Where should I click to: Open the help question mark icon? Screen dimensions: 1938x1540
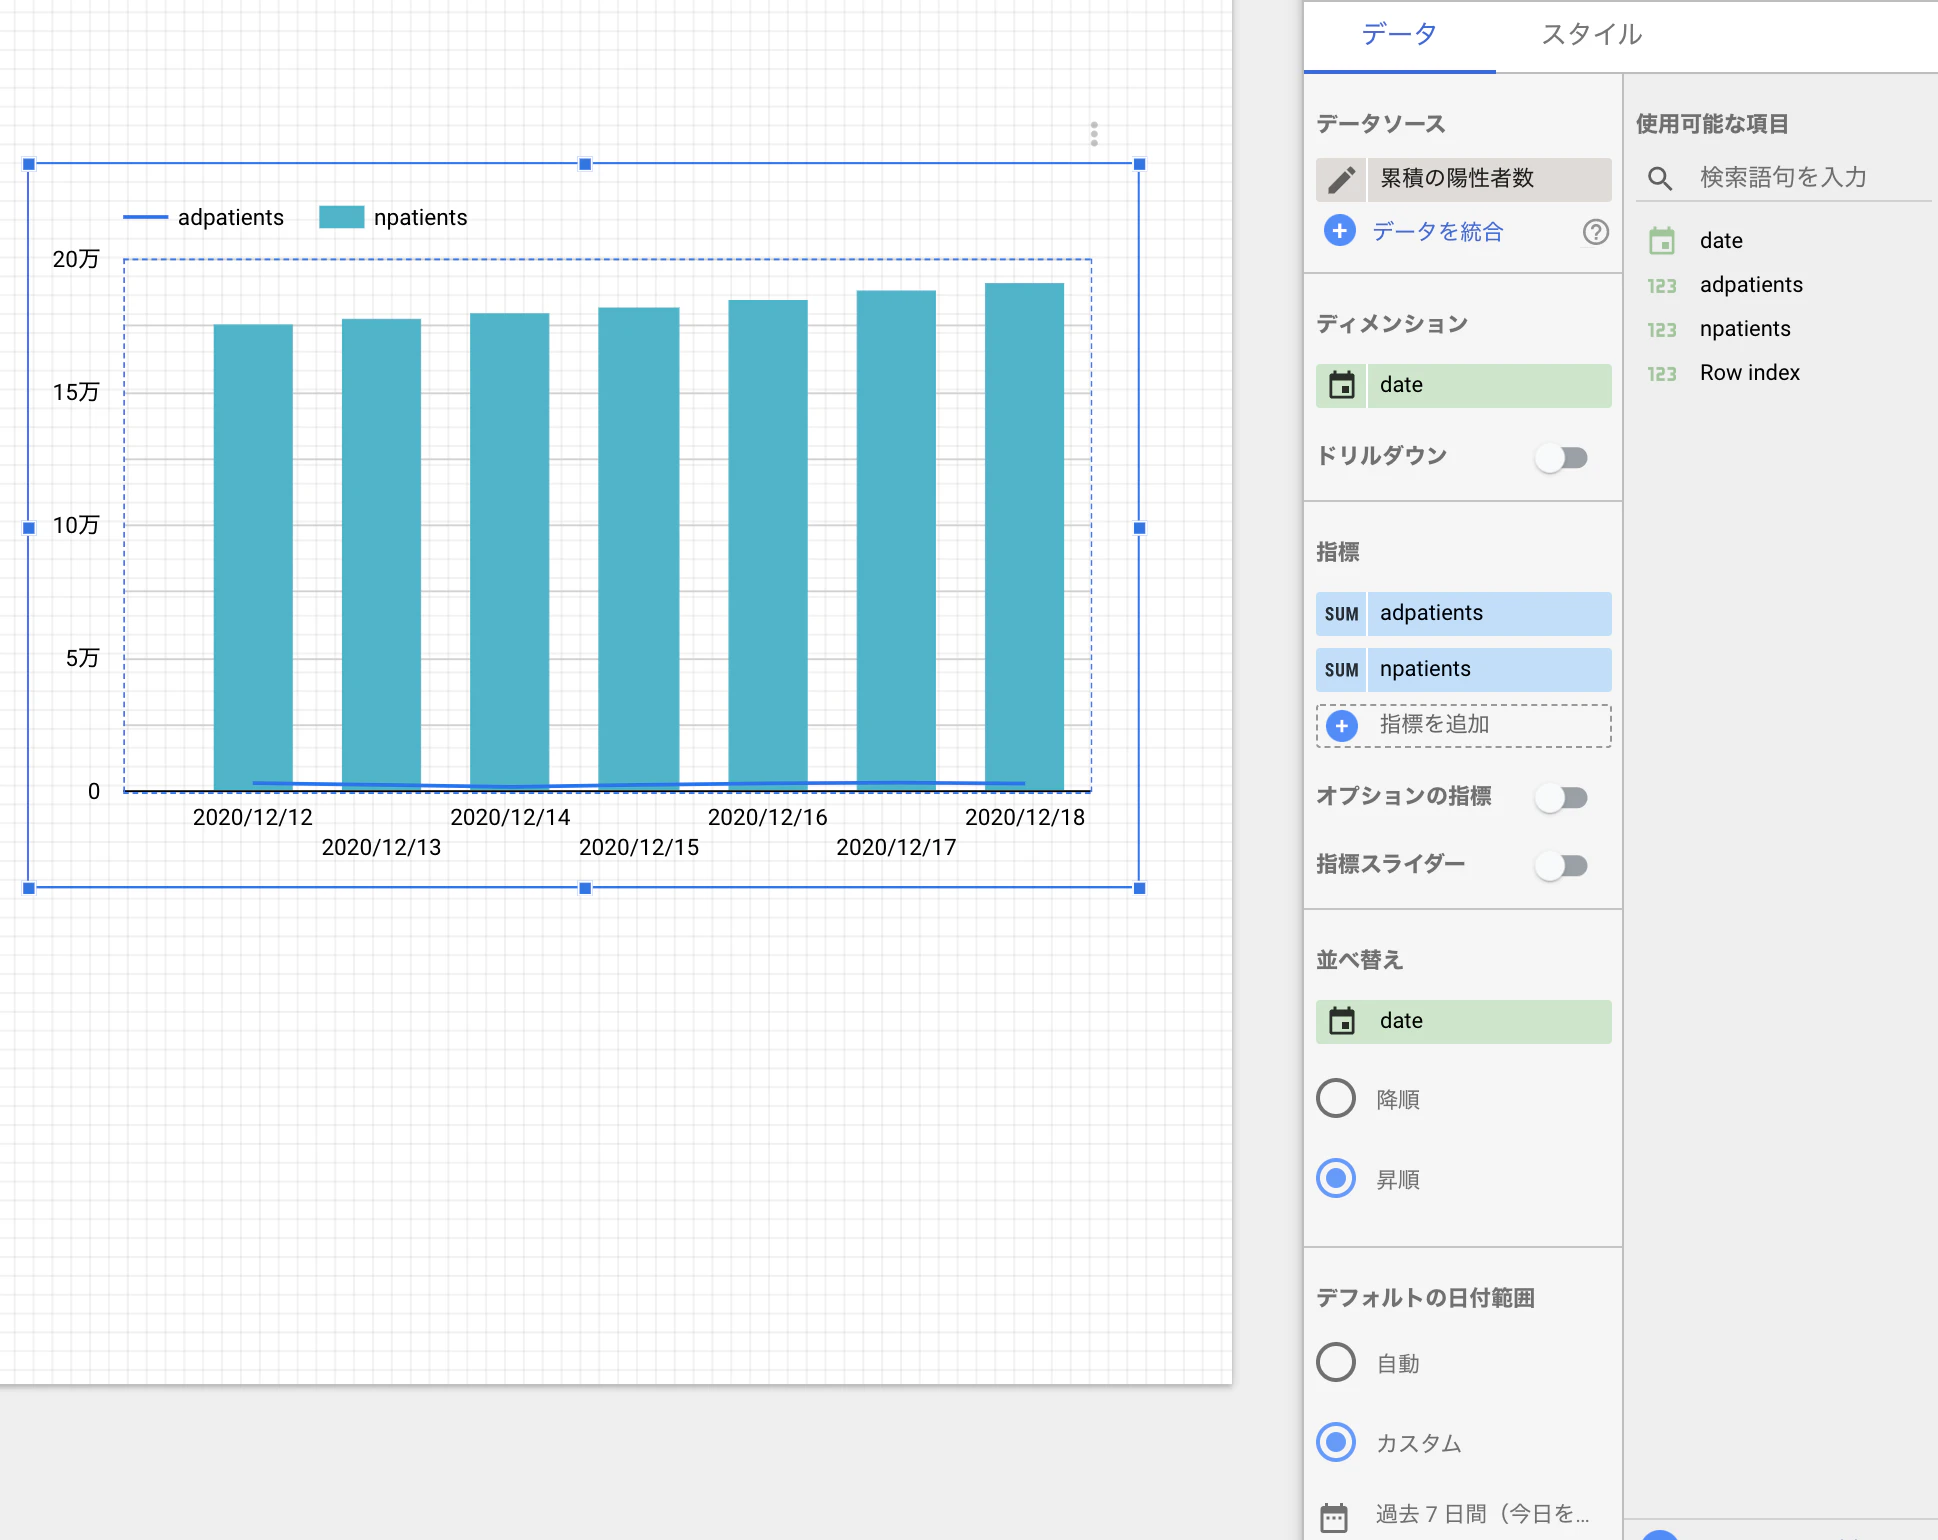pos(1596,232)
